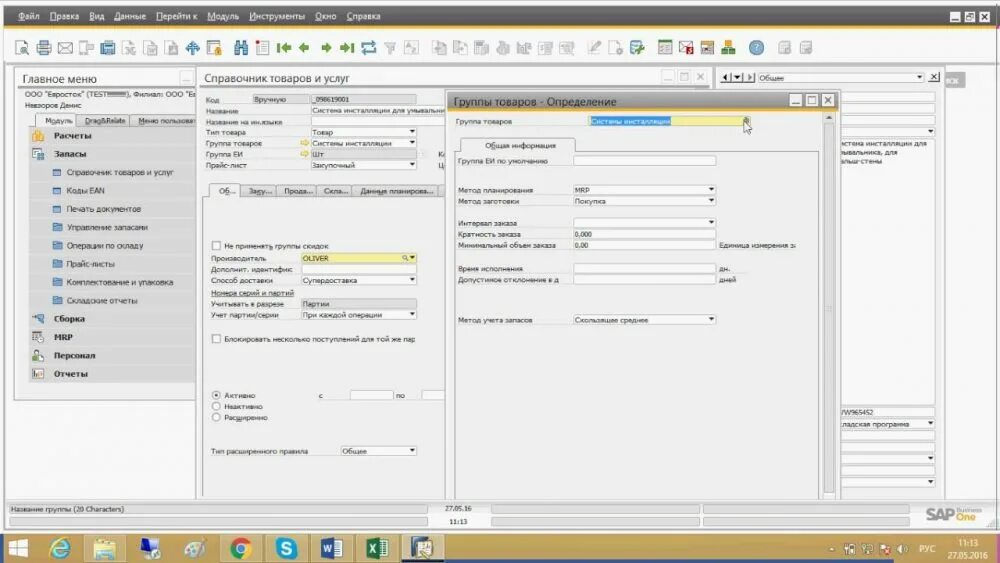The height and width of the screenshot is (563, 1000).
Task: Switch to Add mode icon
Action: [x=262, y=48]
